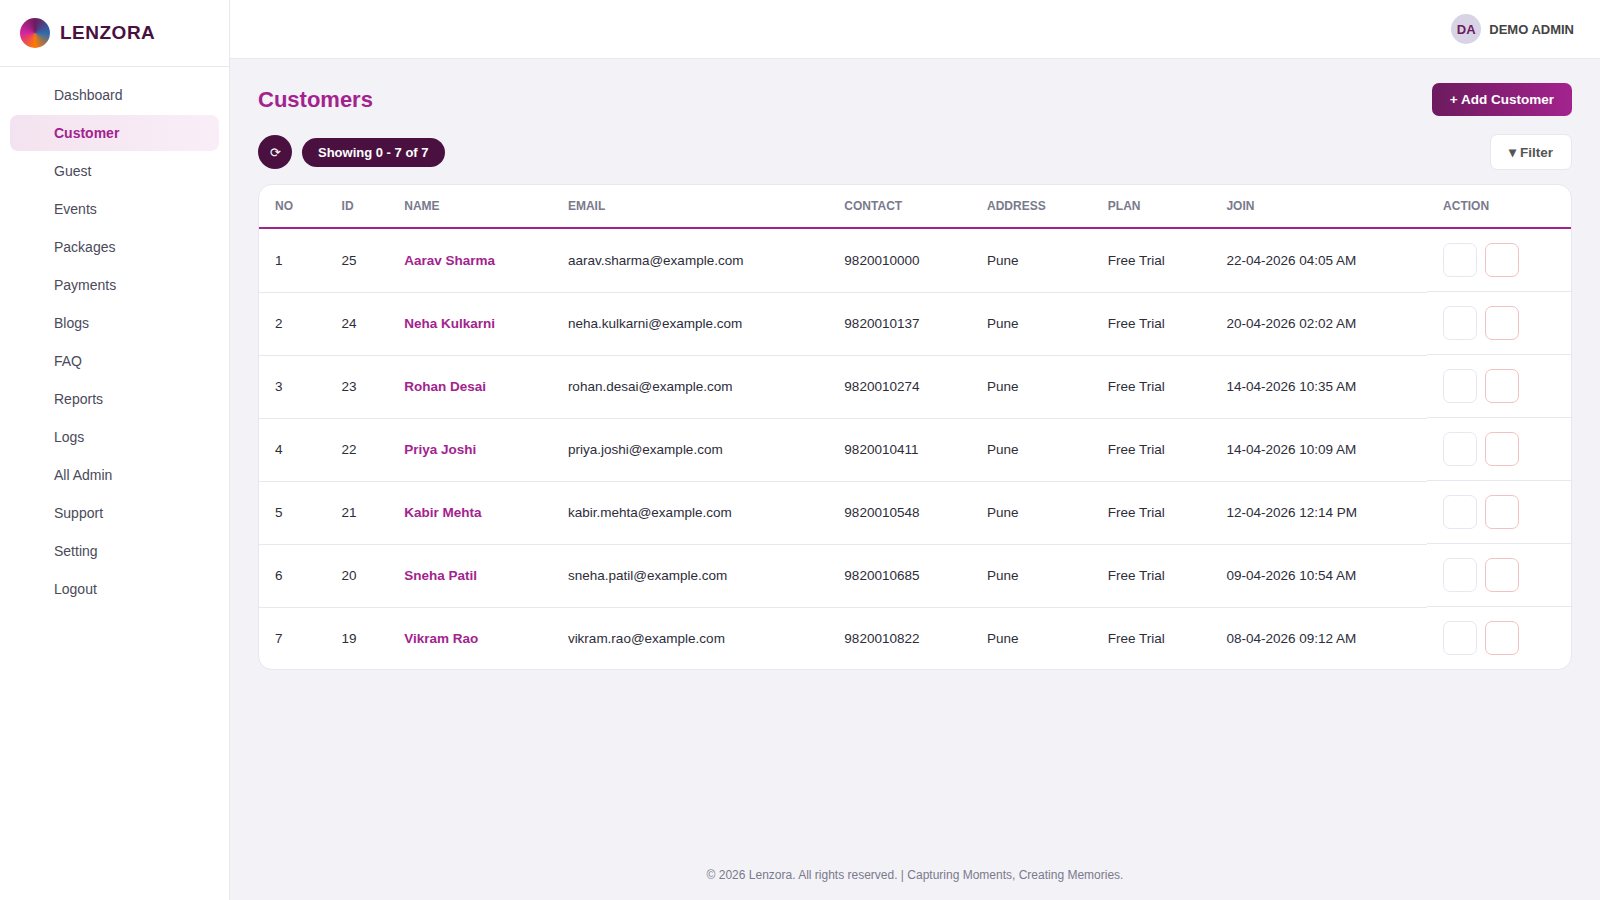The height and width of the screenshot is (900, 1600).
Task: Open Aarav Sharma customer profile link
Action: coord(449,260)
